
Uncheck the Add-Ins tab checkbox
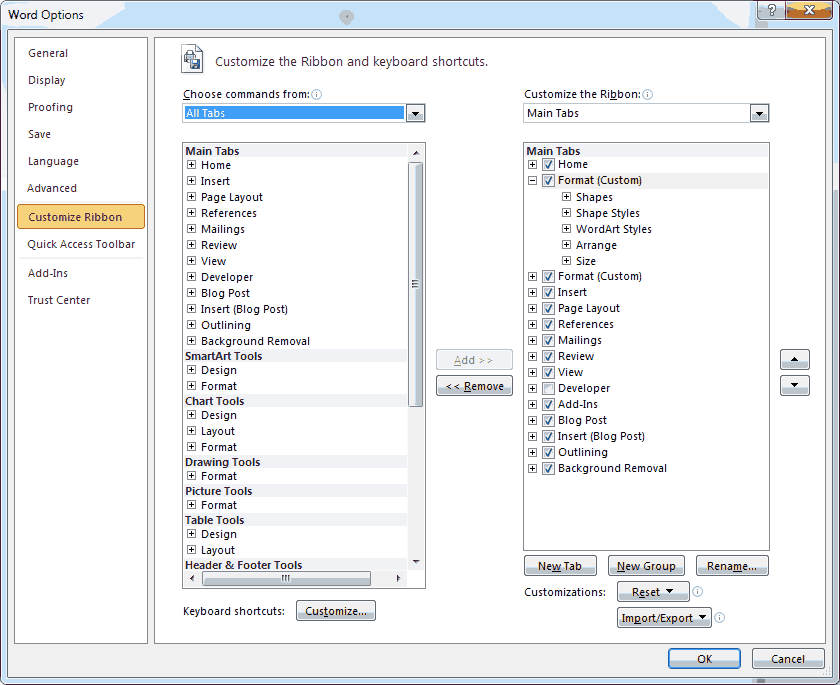click(x=548, y=404)
